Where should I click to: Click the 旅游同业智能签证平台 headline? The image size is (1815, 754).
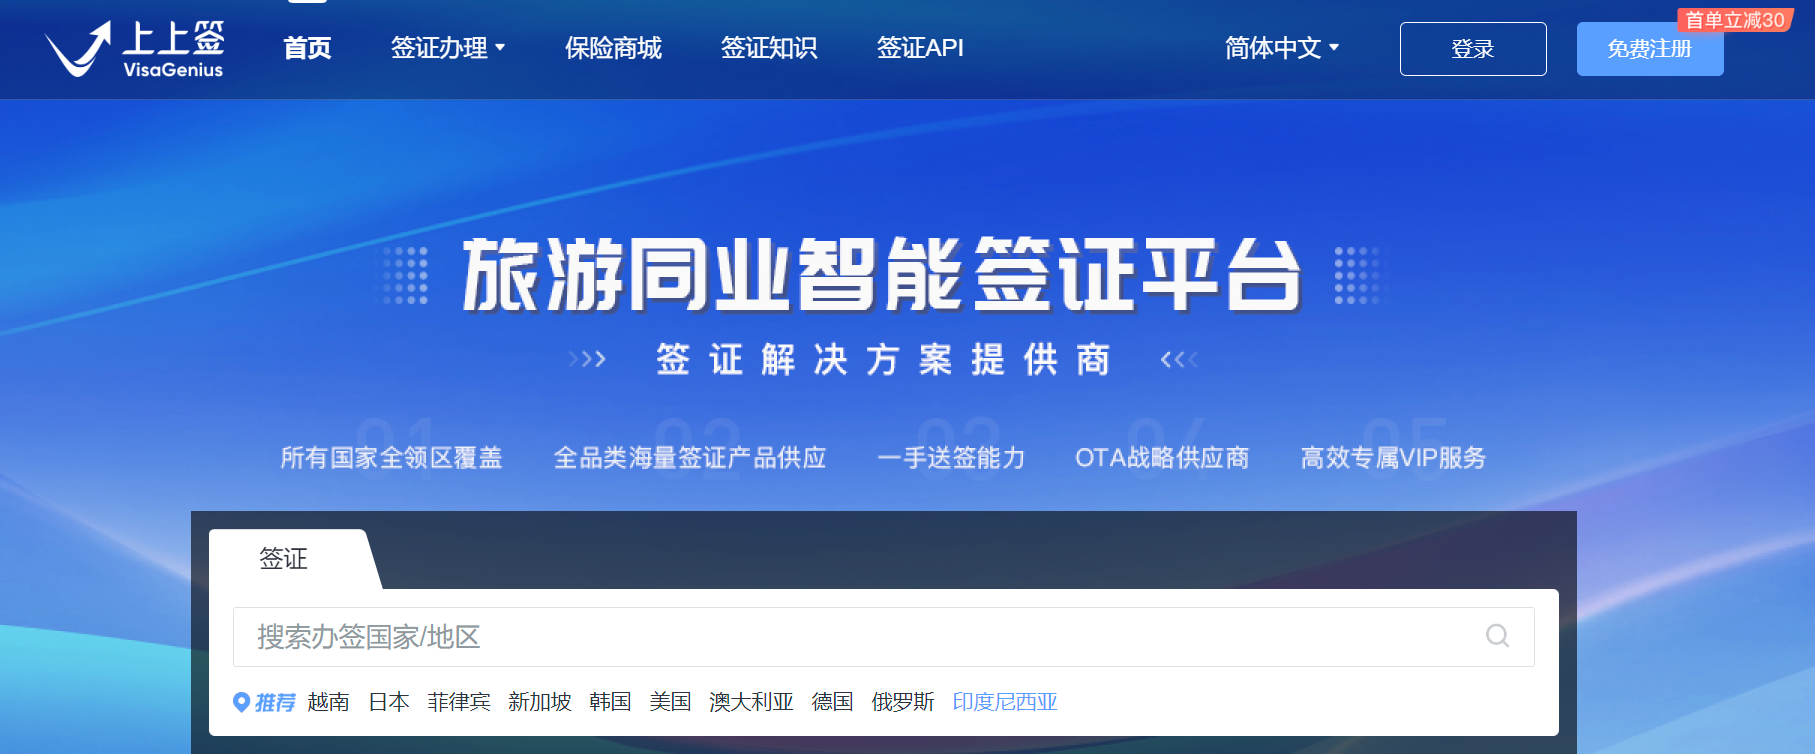(x=882, y=275)
